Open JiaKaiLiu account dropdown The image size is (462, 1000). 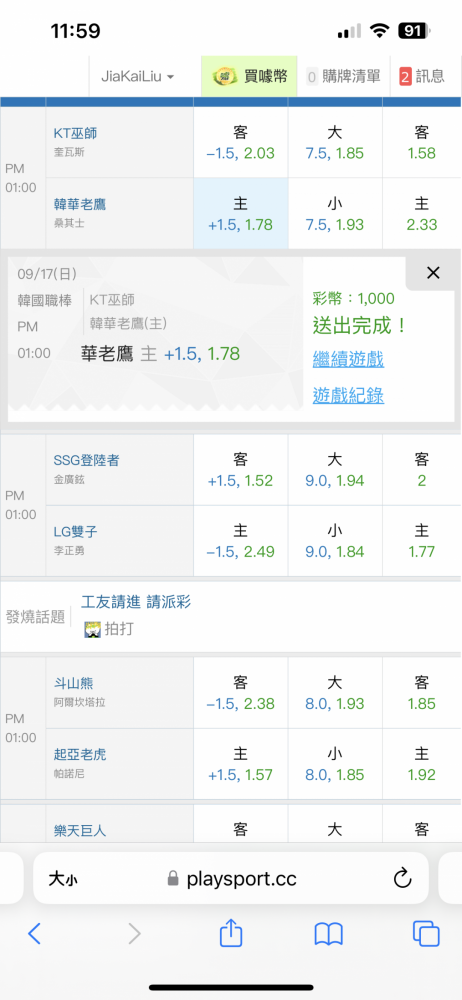point(137,77)
